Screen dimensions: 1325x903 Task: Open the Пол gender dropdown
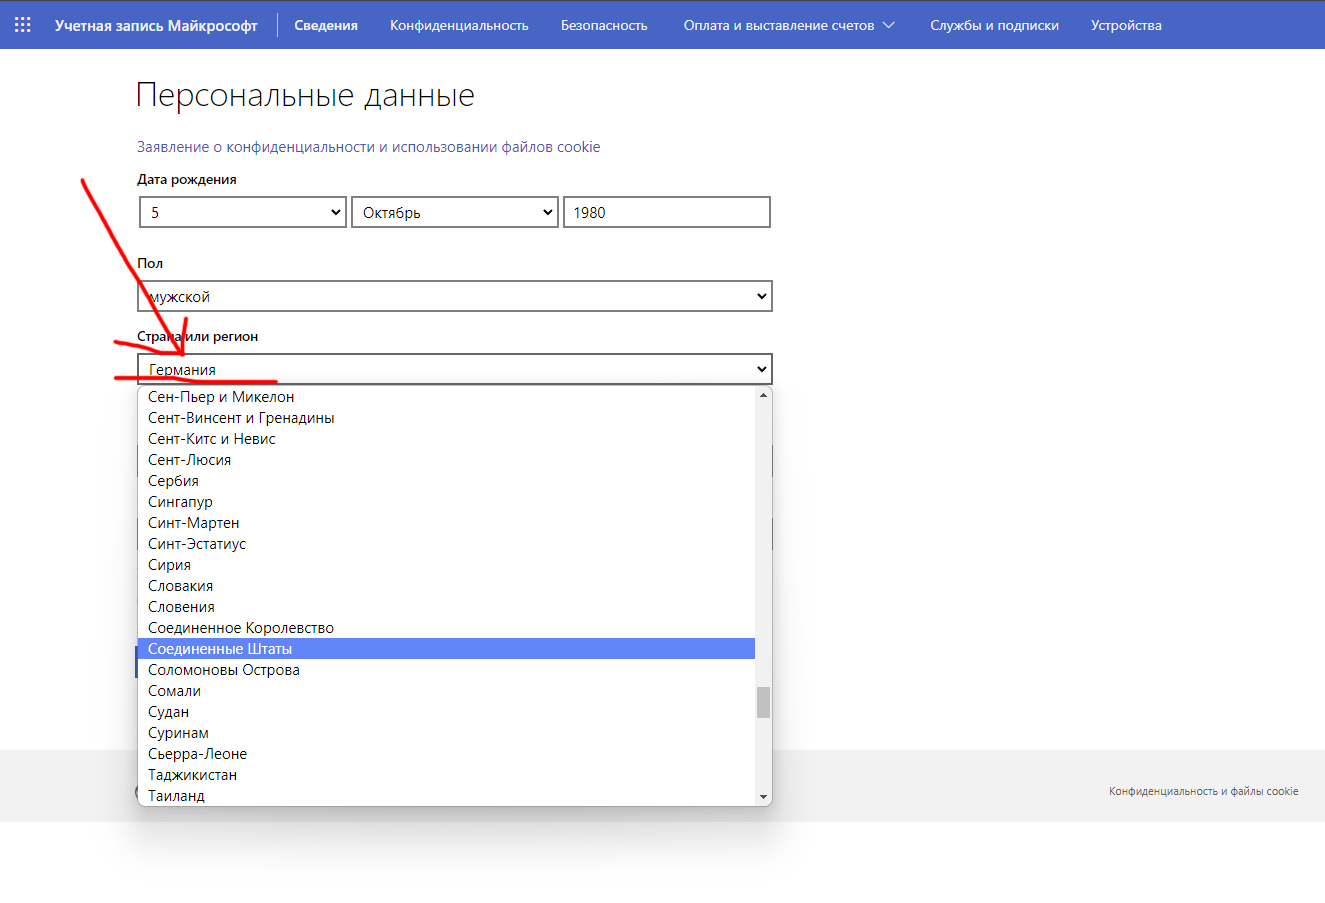point(455,296)
